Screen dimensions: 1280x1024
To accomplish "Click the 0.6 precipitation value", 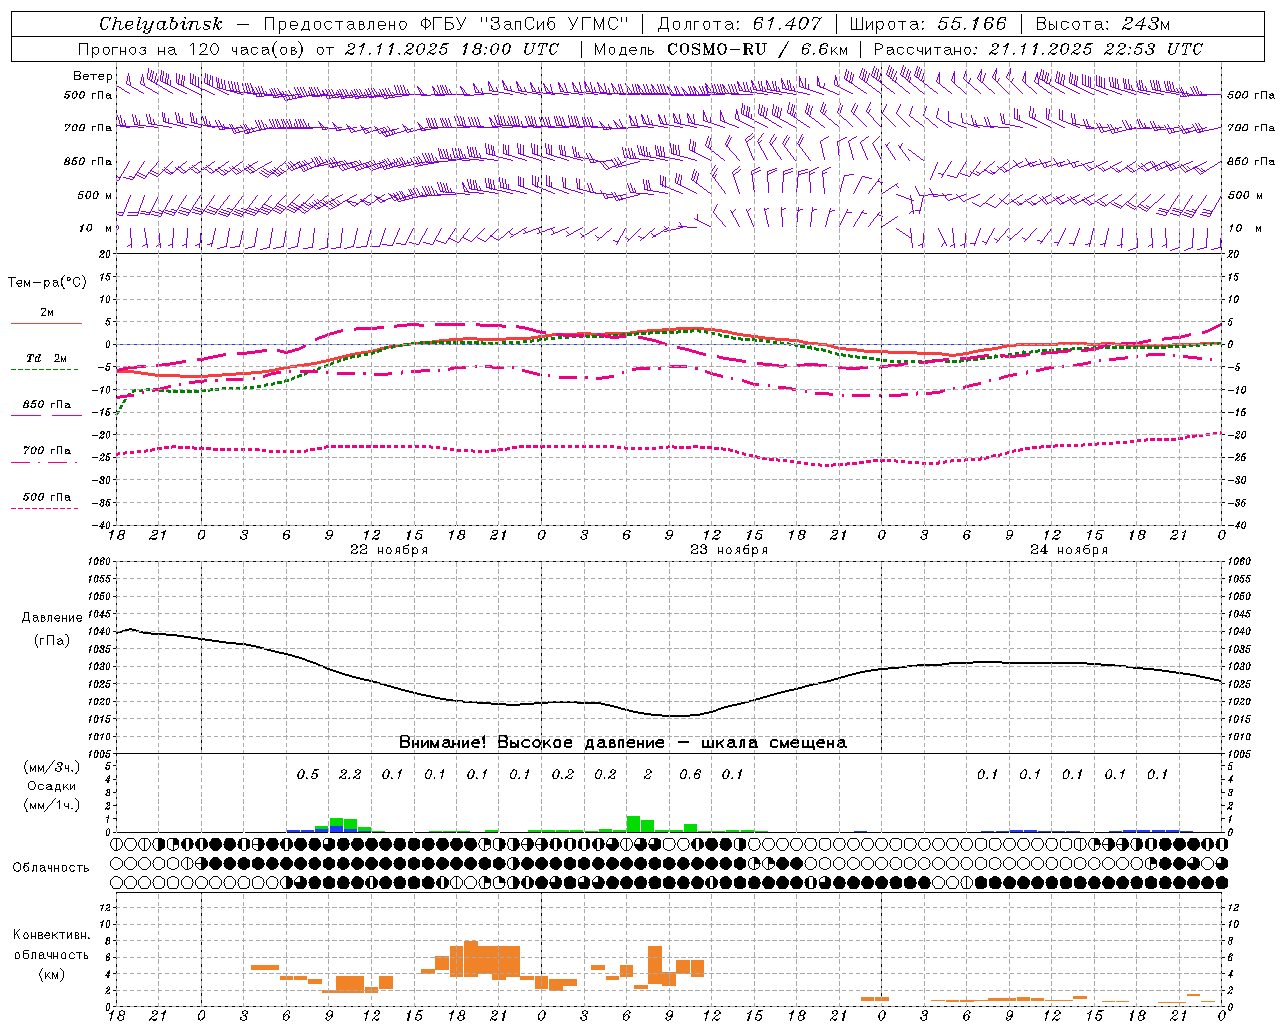I will [x=690, y=774].
